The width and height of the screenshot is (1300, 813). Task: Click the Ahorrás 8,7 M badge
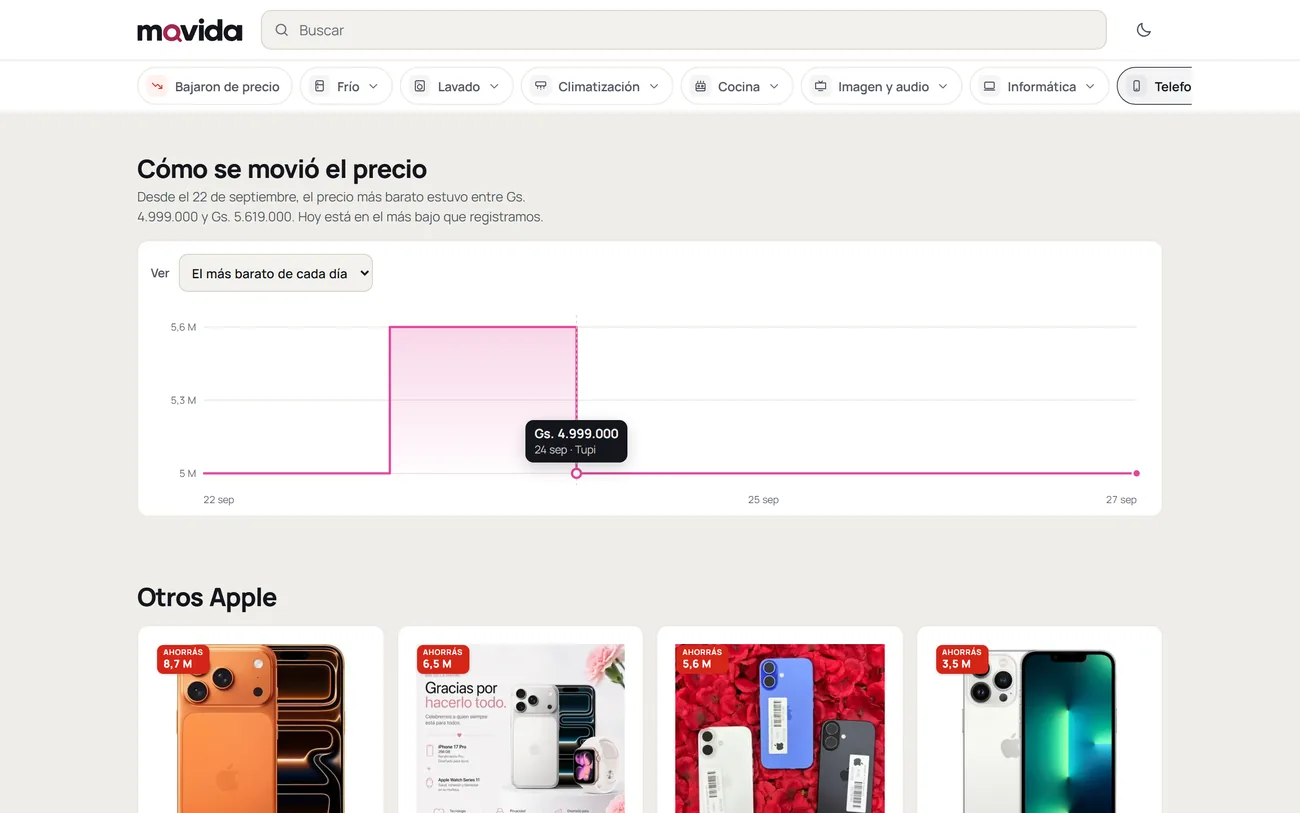pos(183,658)
